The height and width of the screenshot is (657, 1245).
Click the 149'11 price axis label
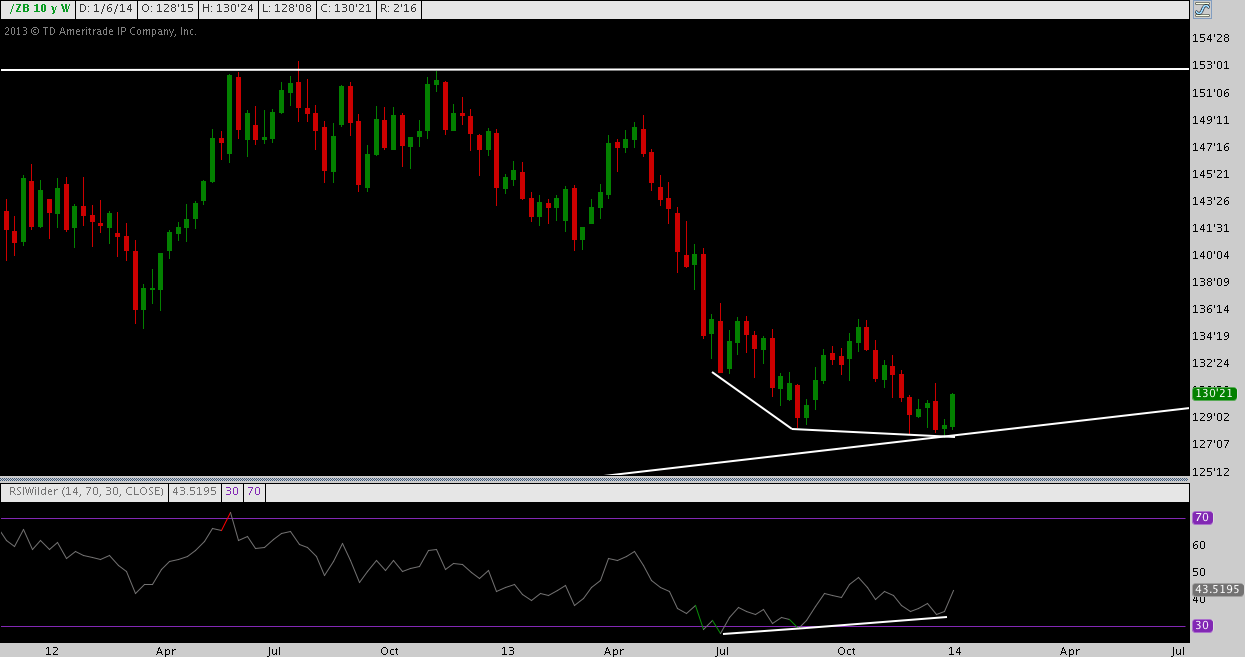pos(1210,120)
